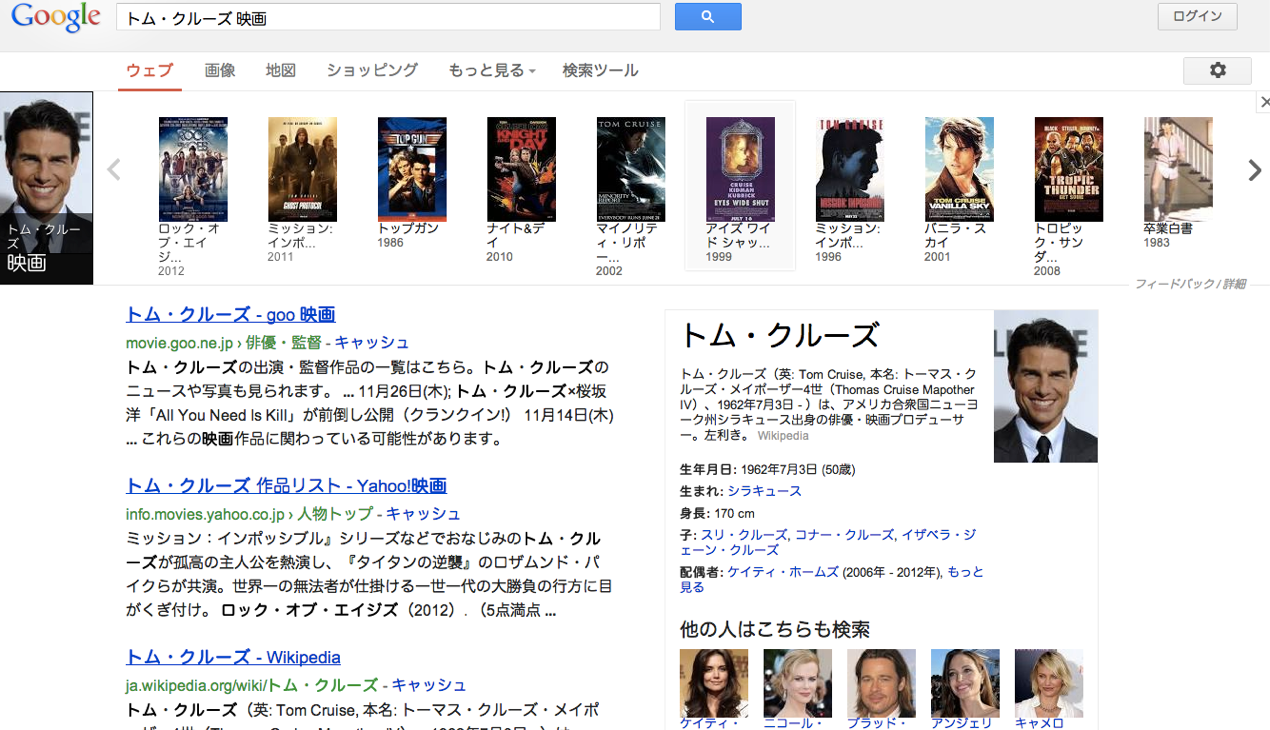Screen dimensions: 1270x730
Task: Click ケイティ・ name under first photo
Action: 710,722
